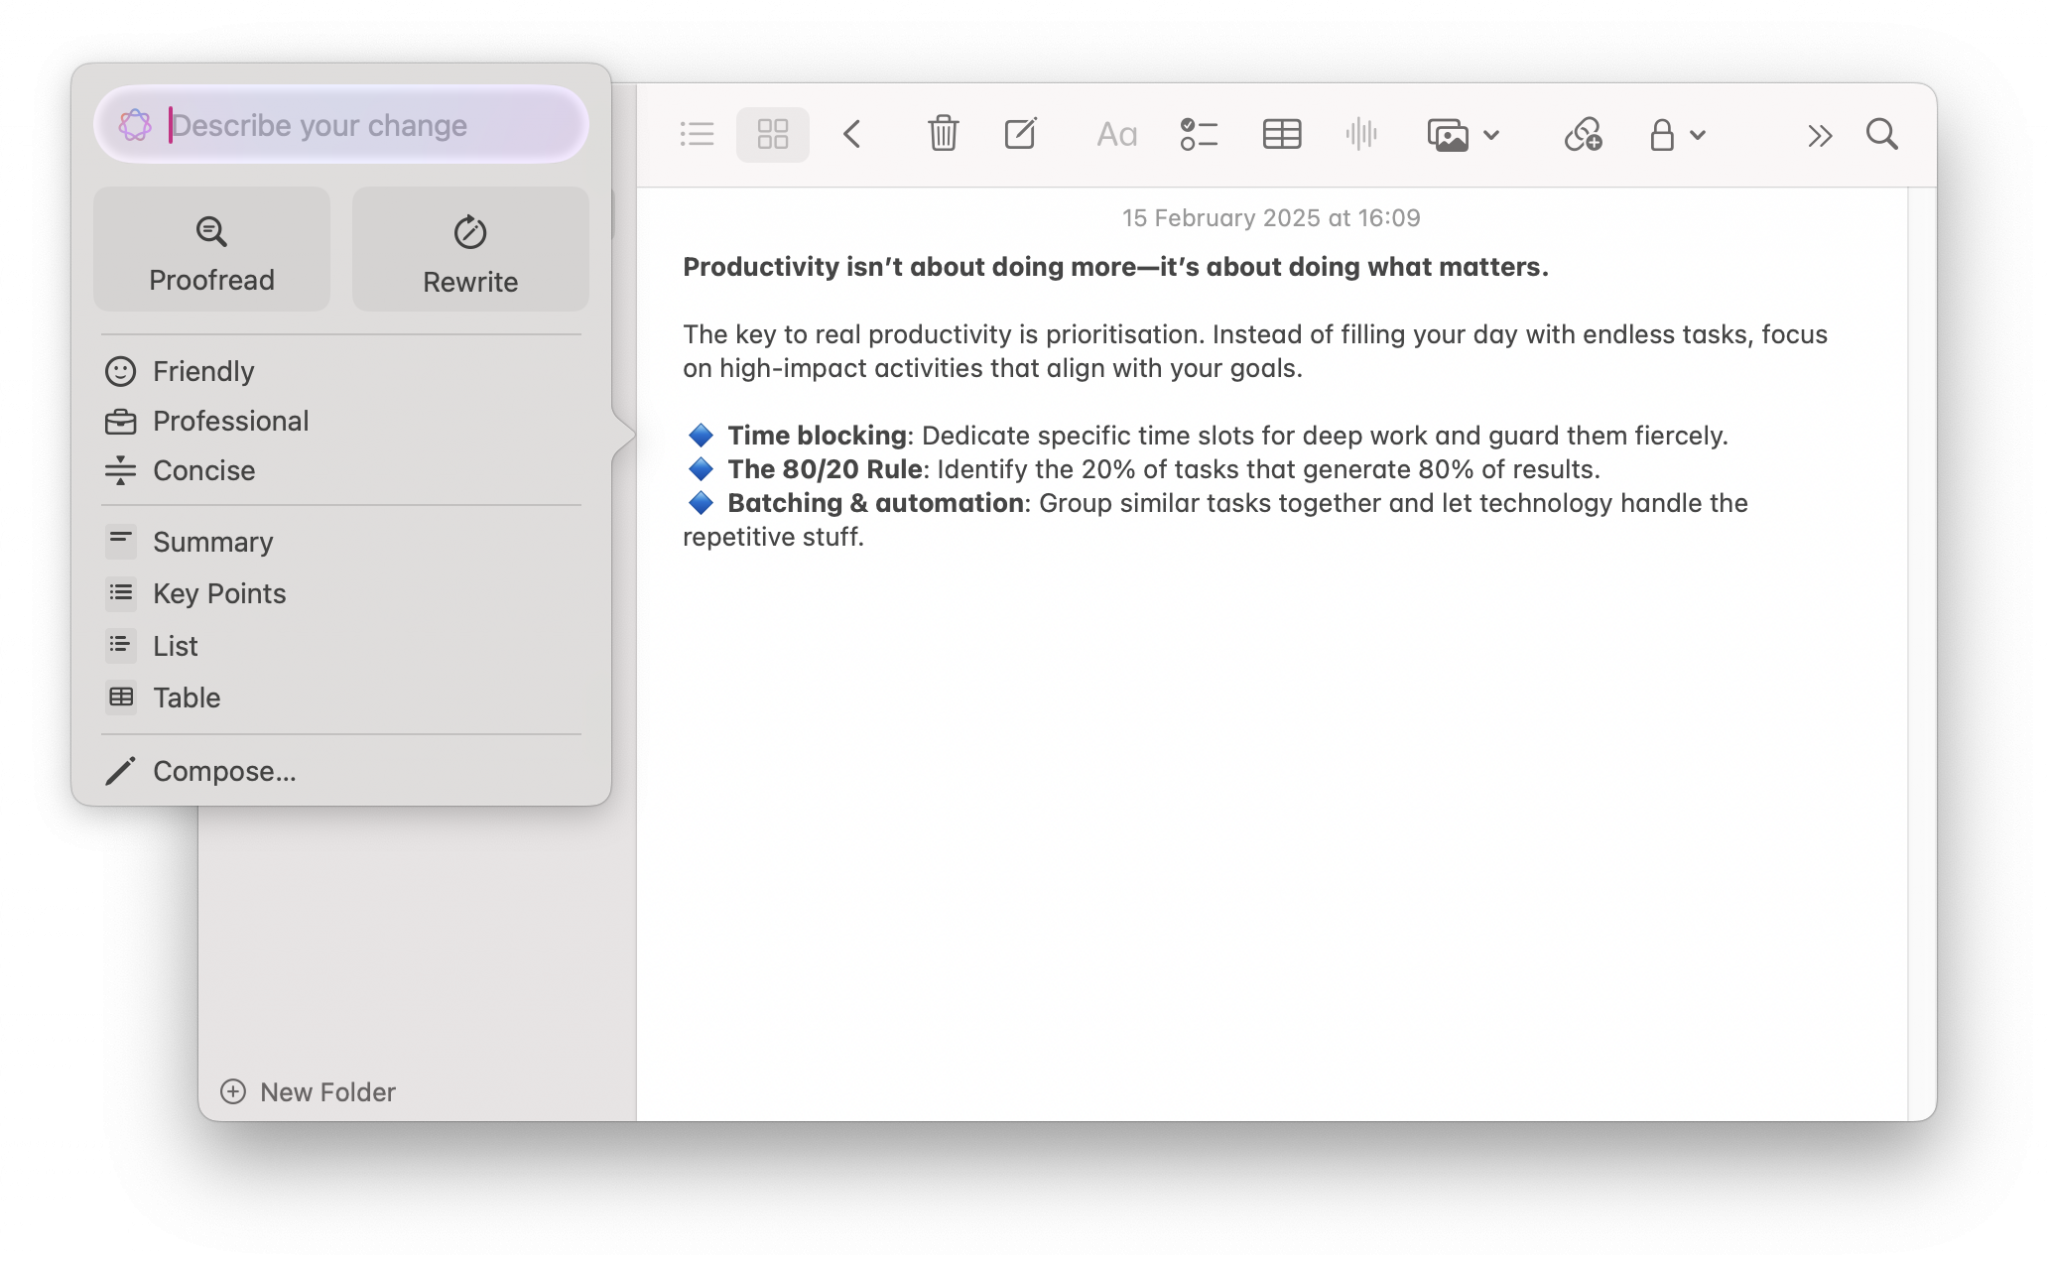Select Summary in Writing Tools

[212, 541]
